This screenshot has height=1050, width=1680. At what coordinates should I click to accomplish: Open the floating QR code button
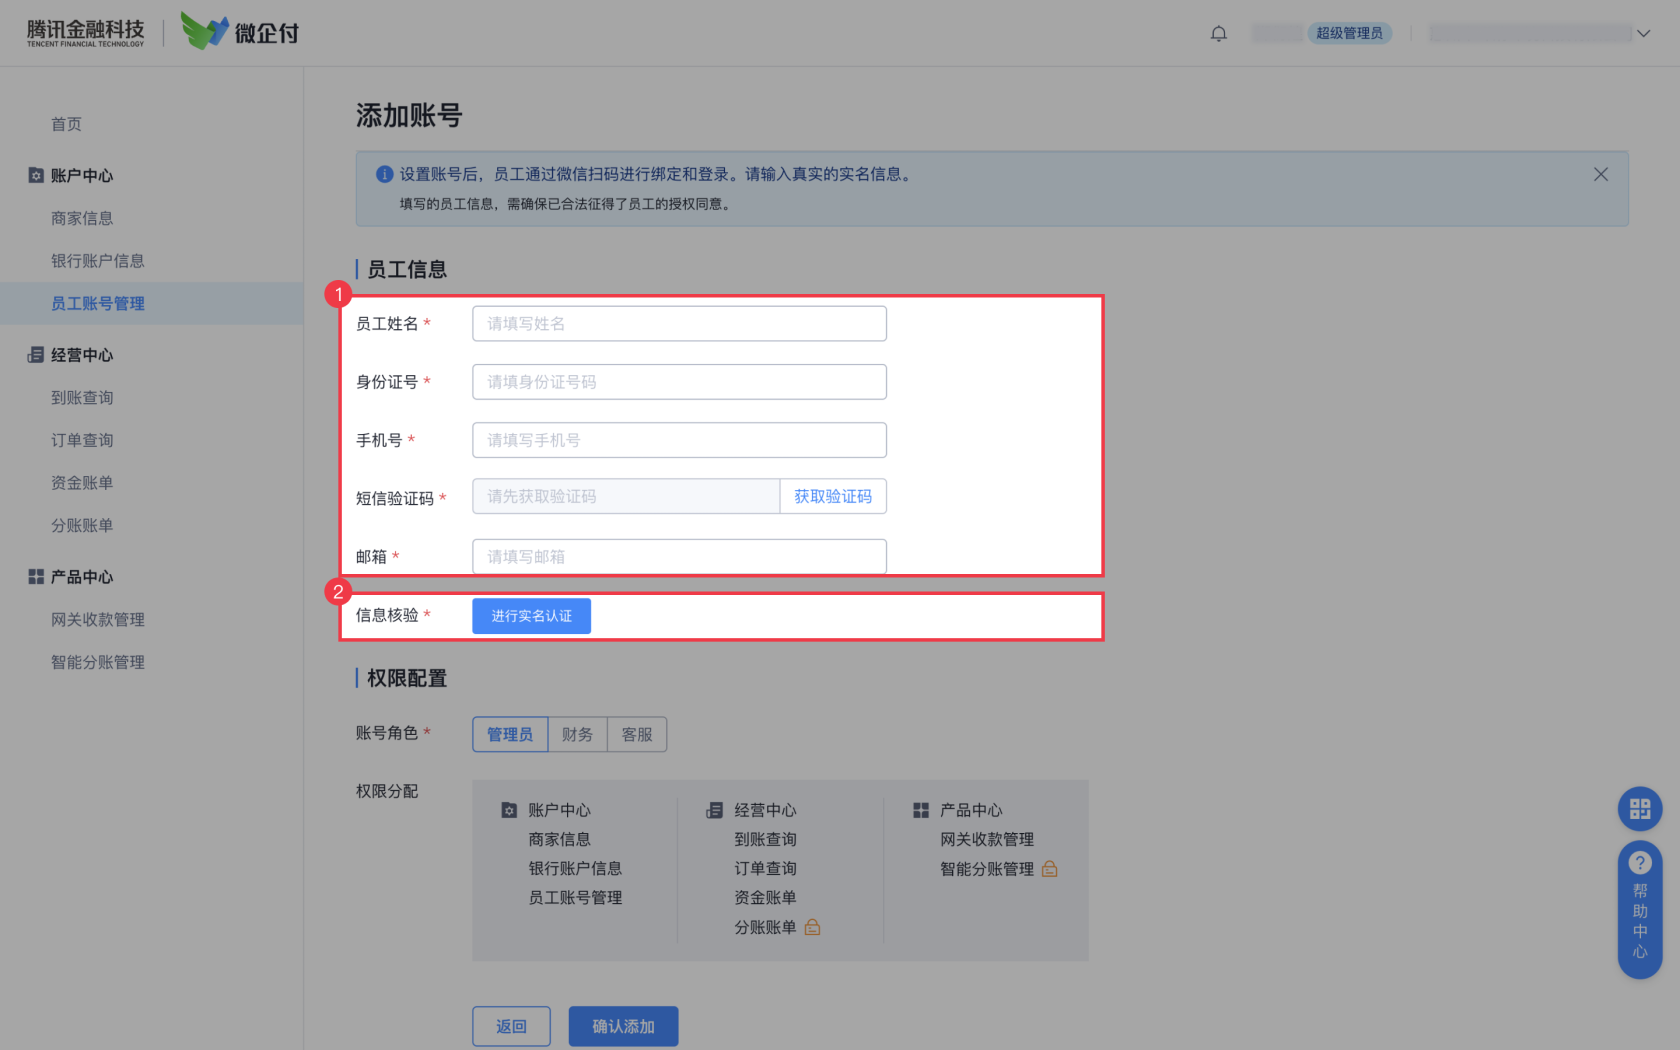pyautogui.click(x=1640, y=809)
